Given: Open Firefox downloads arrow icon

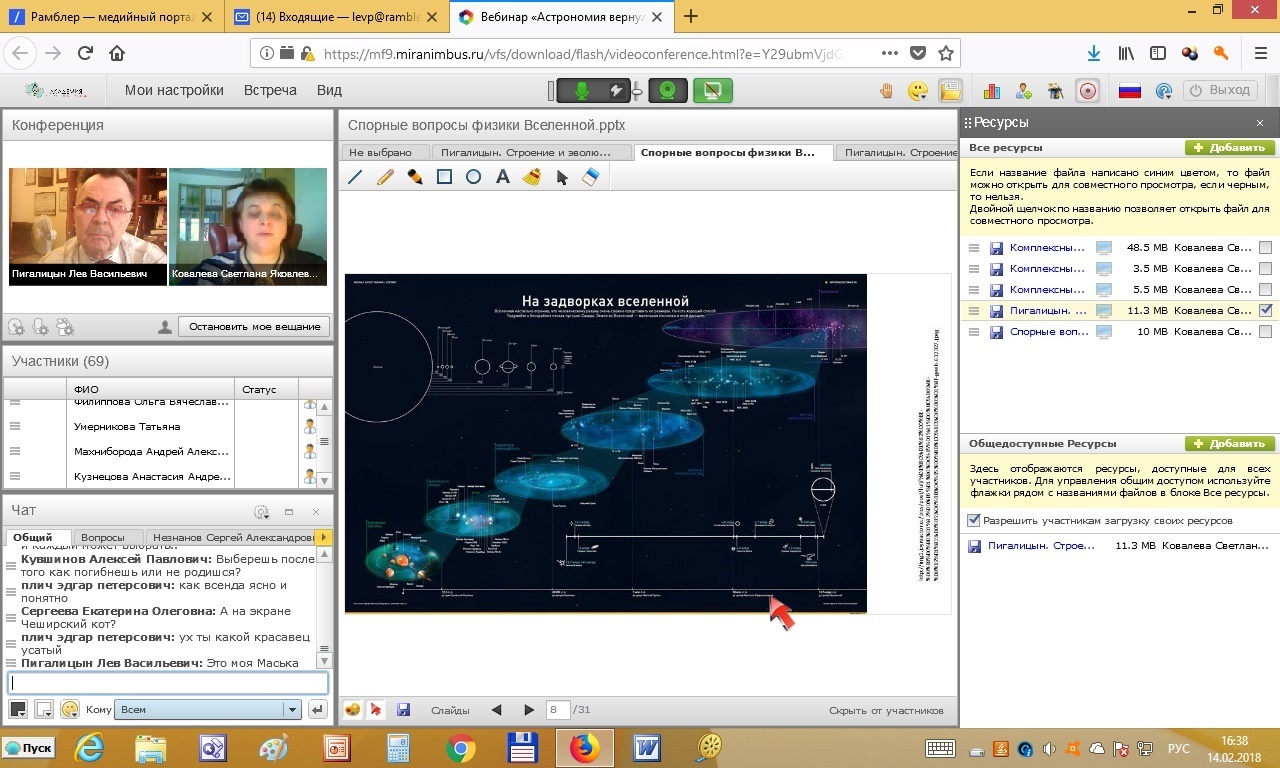Looking at the screenshot, I should (x=1094, y=54).
